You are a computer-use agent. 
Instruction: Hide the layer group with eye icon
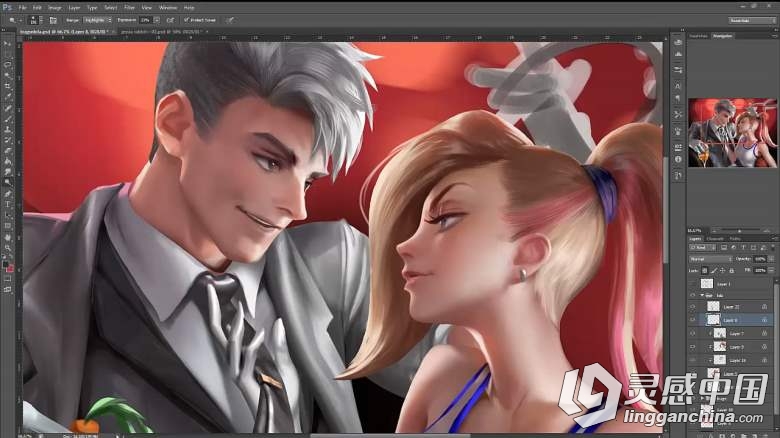[692, 295]
